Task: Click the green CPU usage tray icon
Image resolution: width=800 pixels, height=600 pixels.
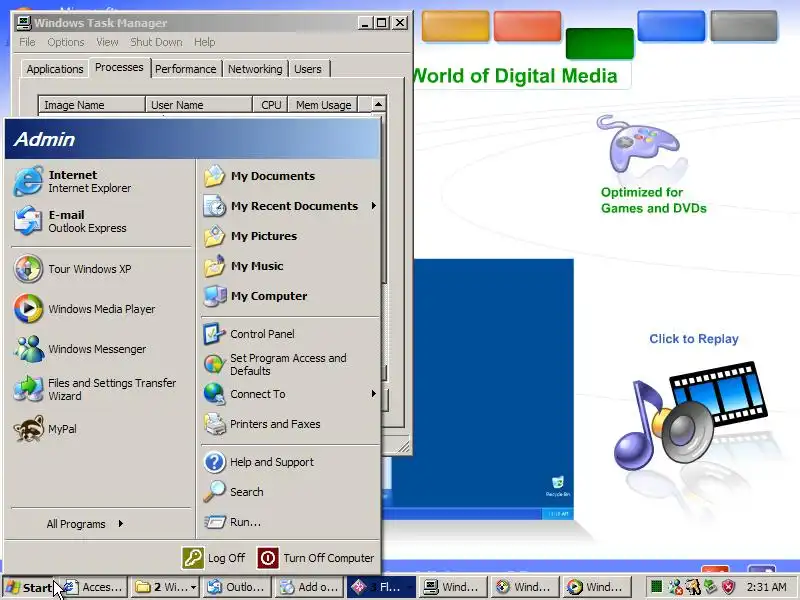Action: 657,587
